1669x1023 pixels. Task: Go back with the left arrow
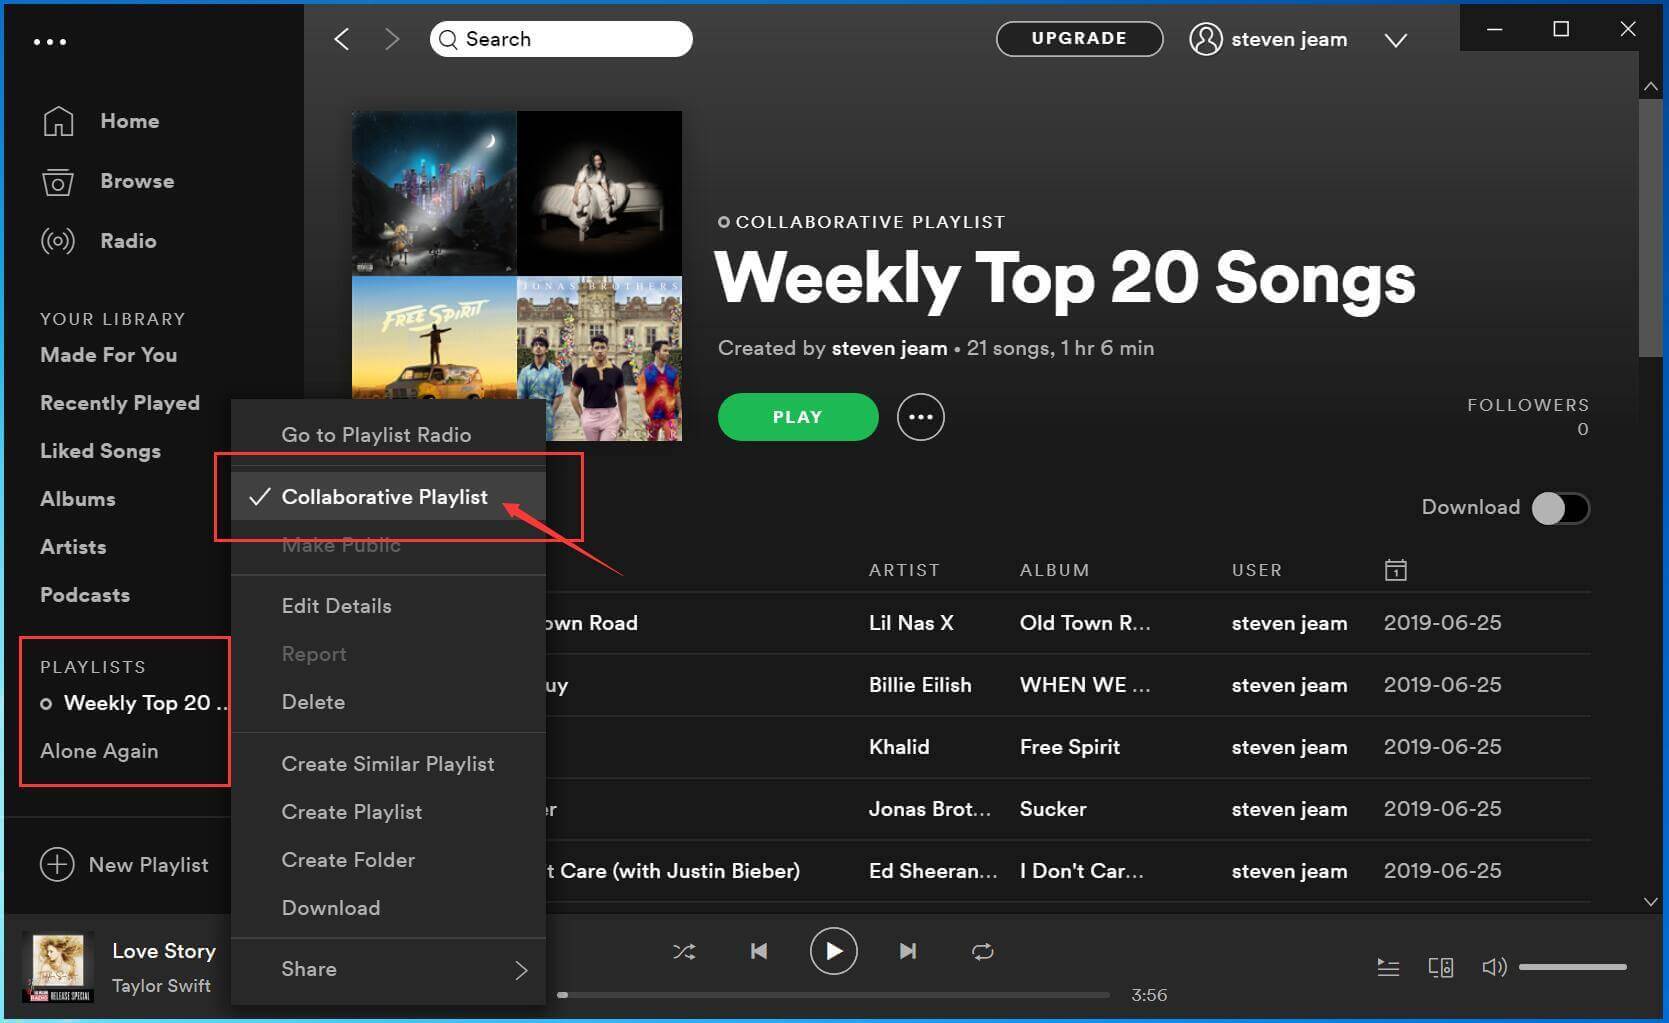coord(342,39)
